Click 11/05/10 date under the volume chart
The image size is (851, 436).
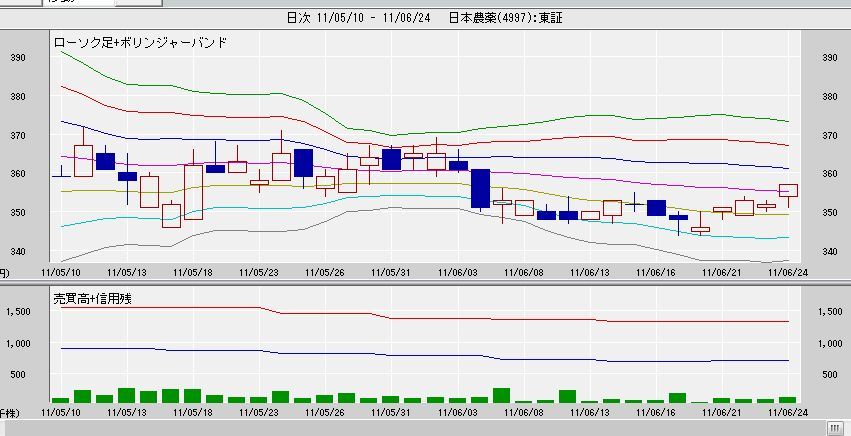tap(61, 413)
